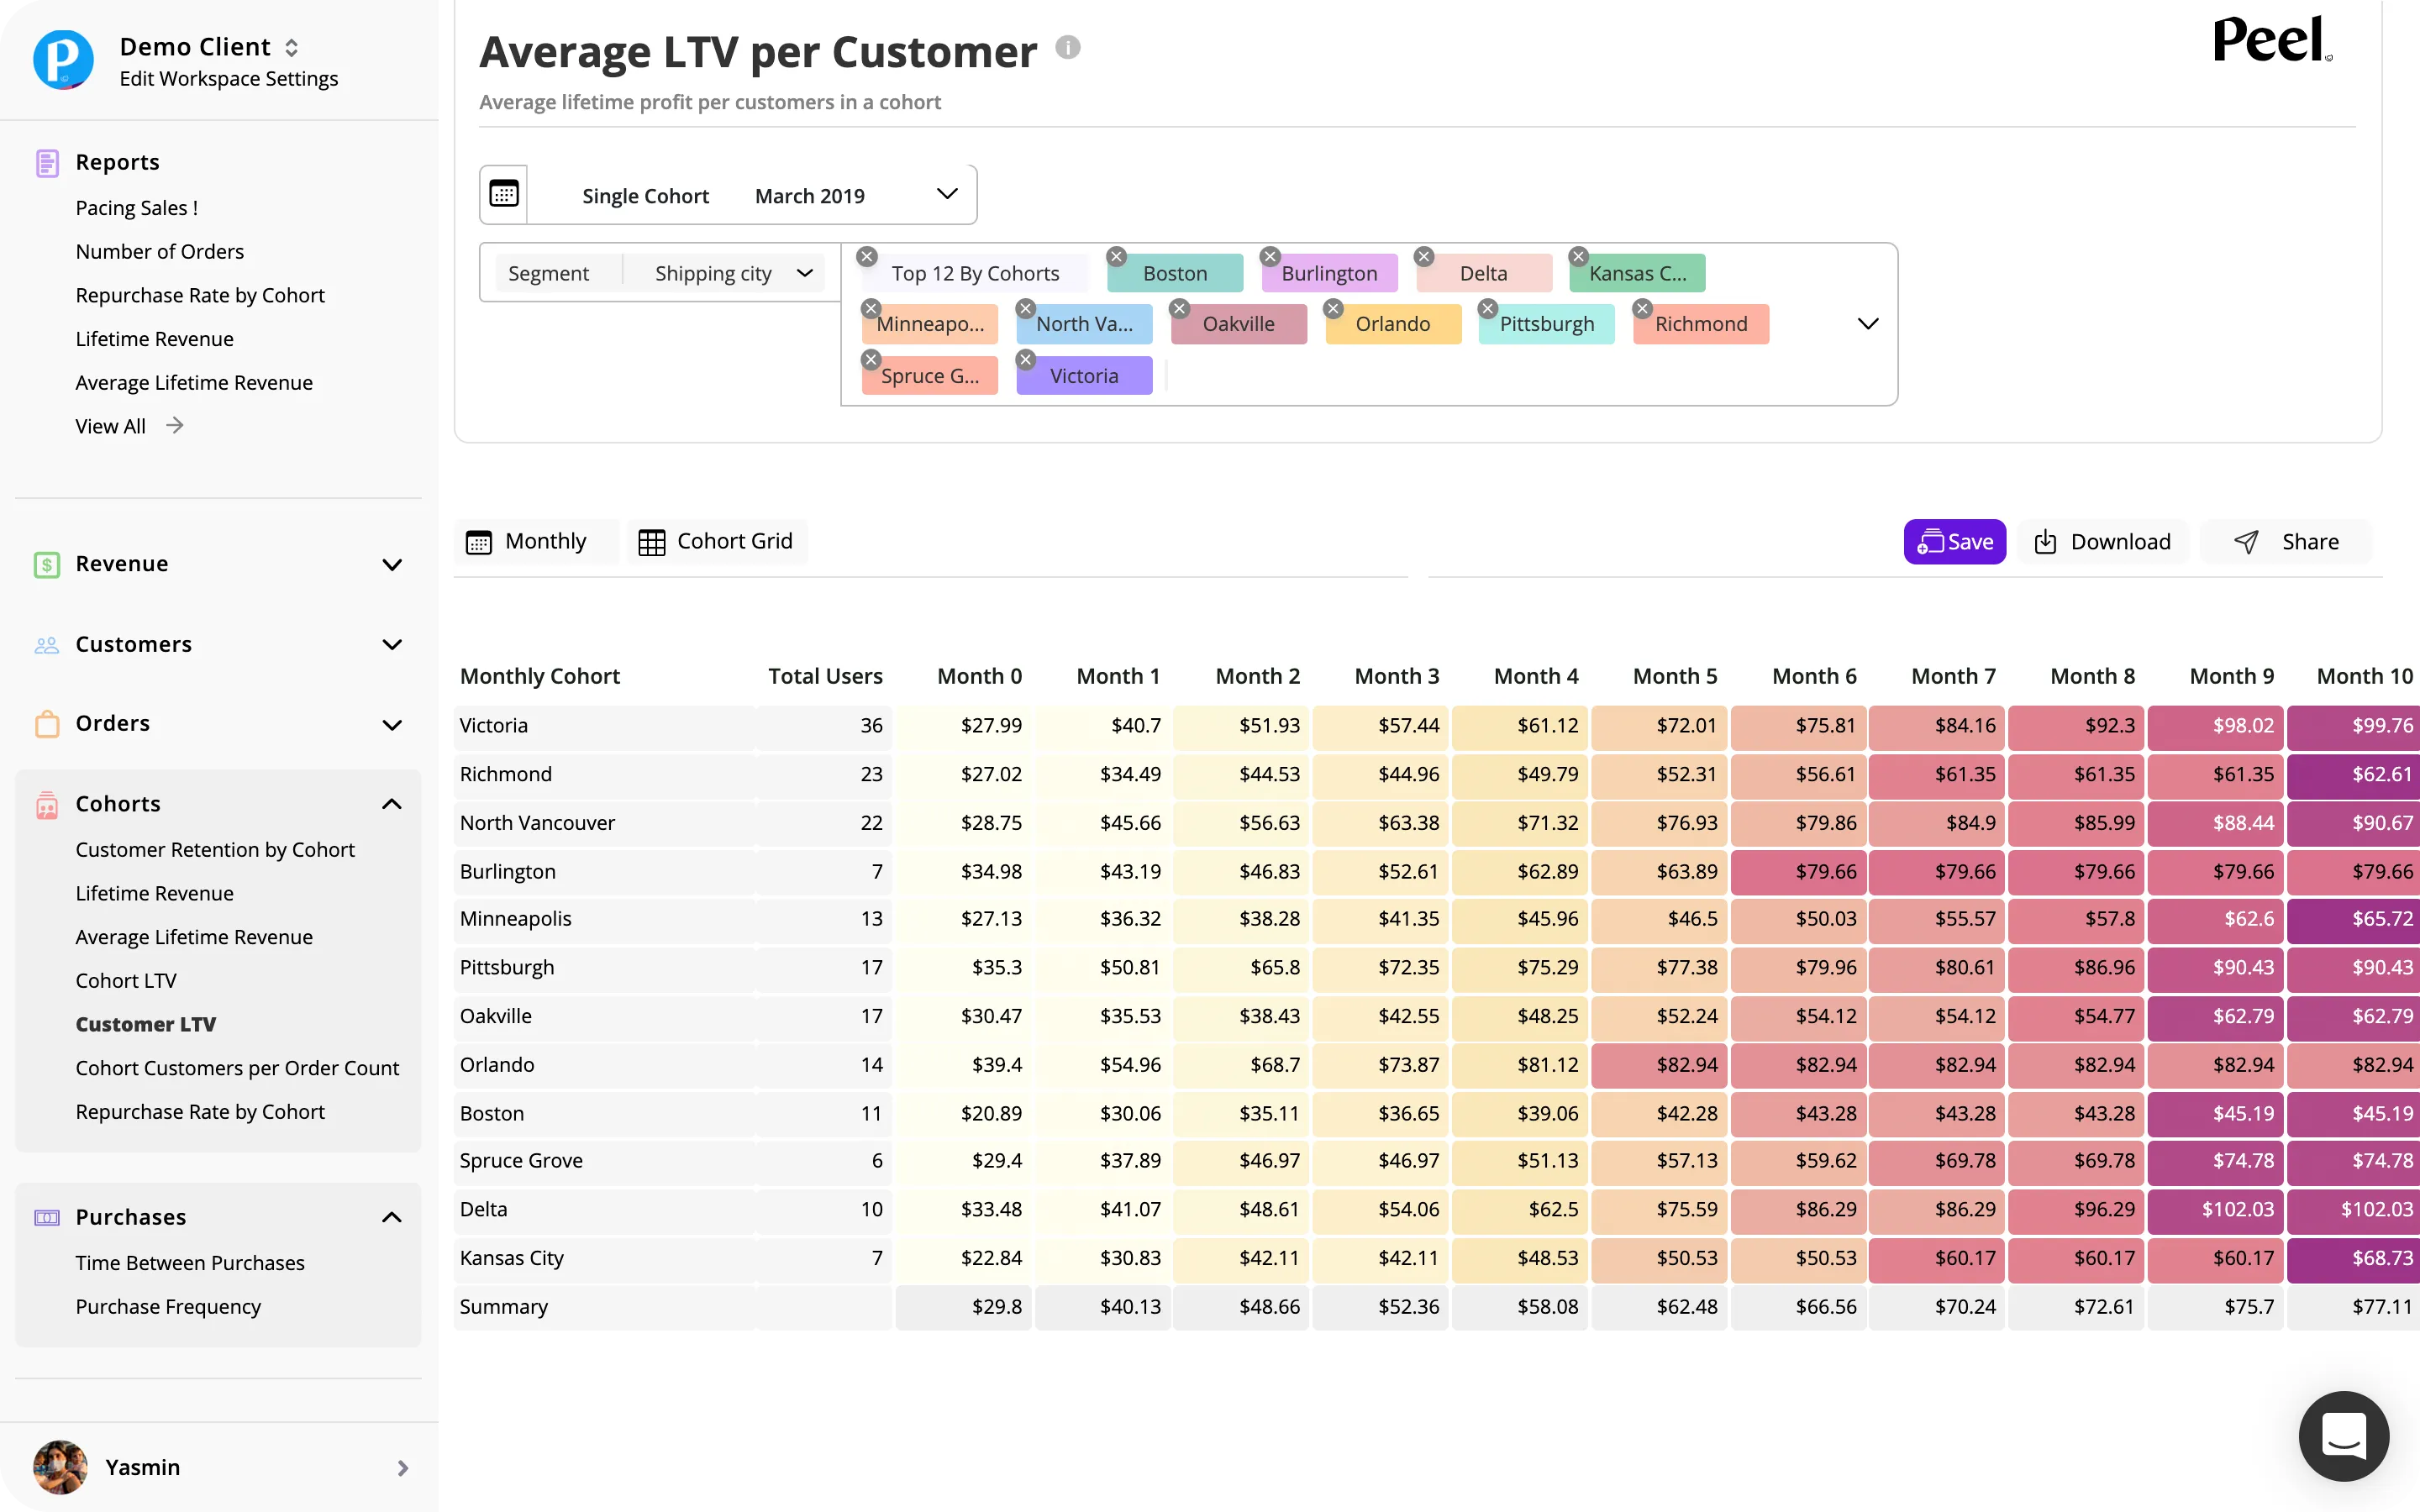Click the info icon next to title

pos(1068,48)
